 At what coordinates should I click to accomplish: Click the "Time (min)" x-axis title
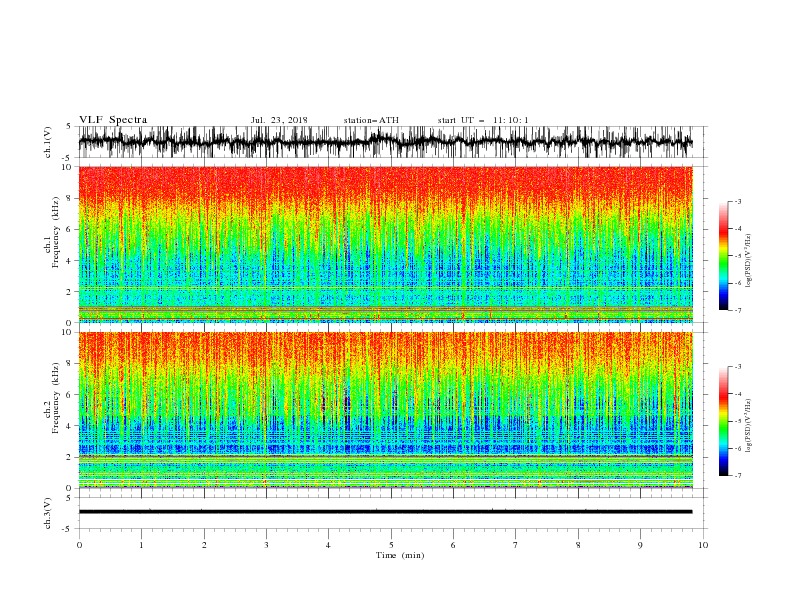[x=400, y=555]
